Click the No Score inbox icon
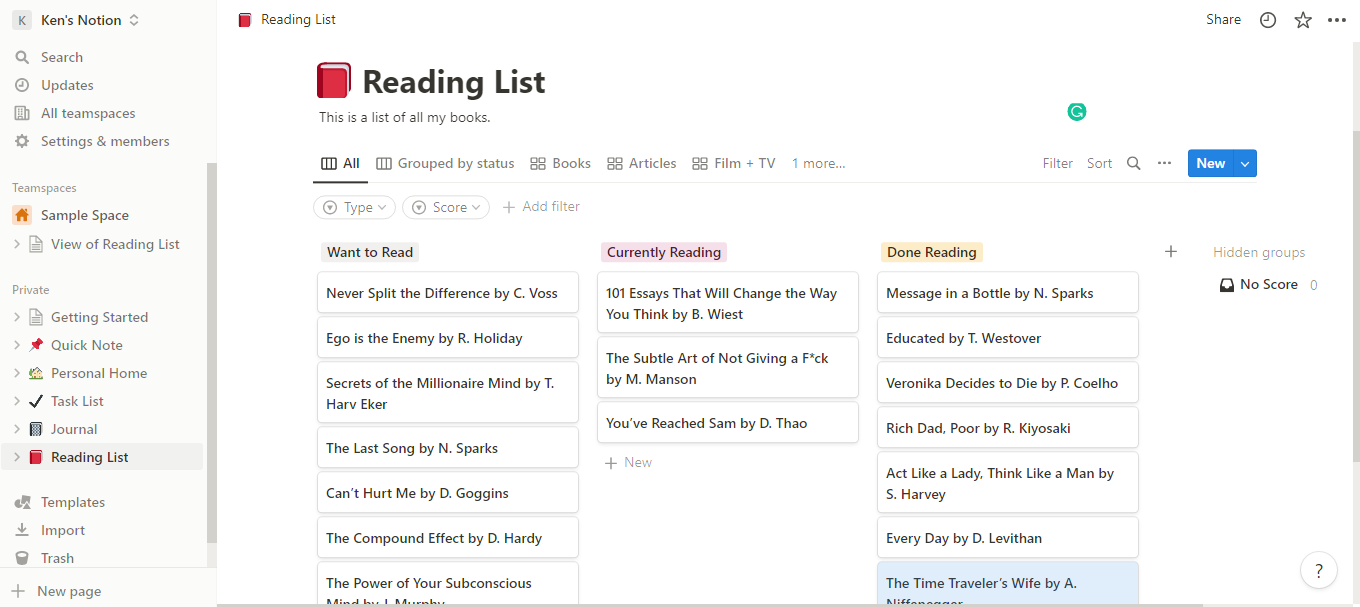Image resolution: width=1360 pixels, height=607 pixels. pyautogui.click(x=1227, y=285)
